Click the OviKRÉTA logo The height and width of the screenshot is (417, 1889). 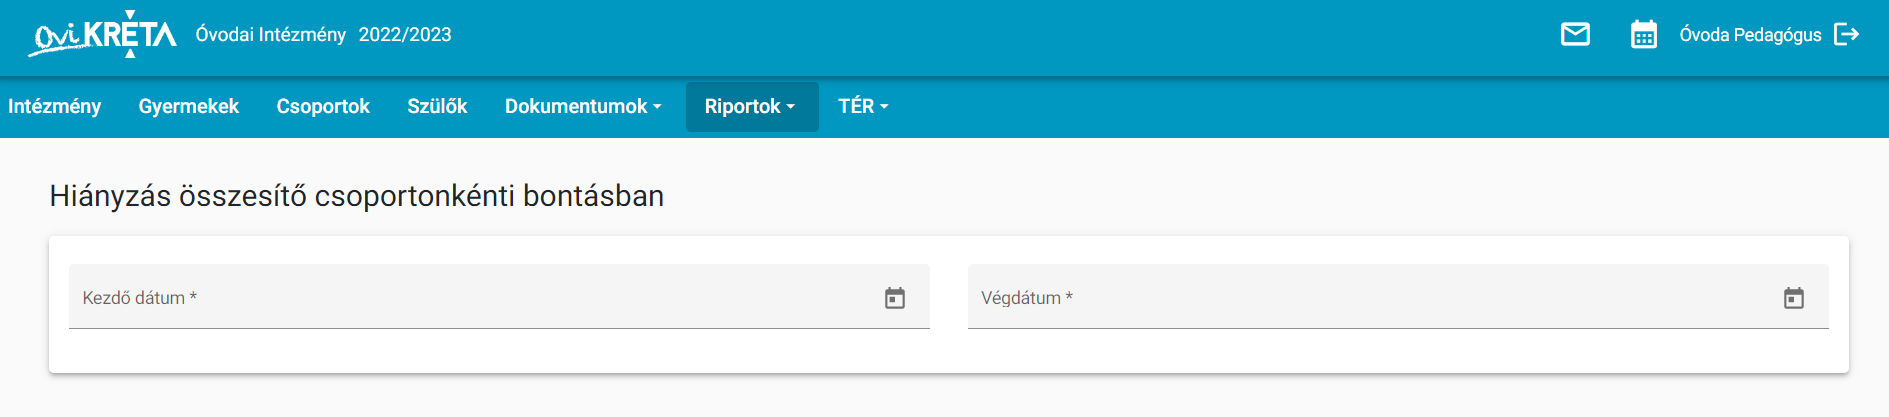(x=102, y=35)
